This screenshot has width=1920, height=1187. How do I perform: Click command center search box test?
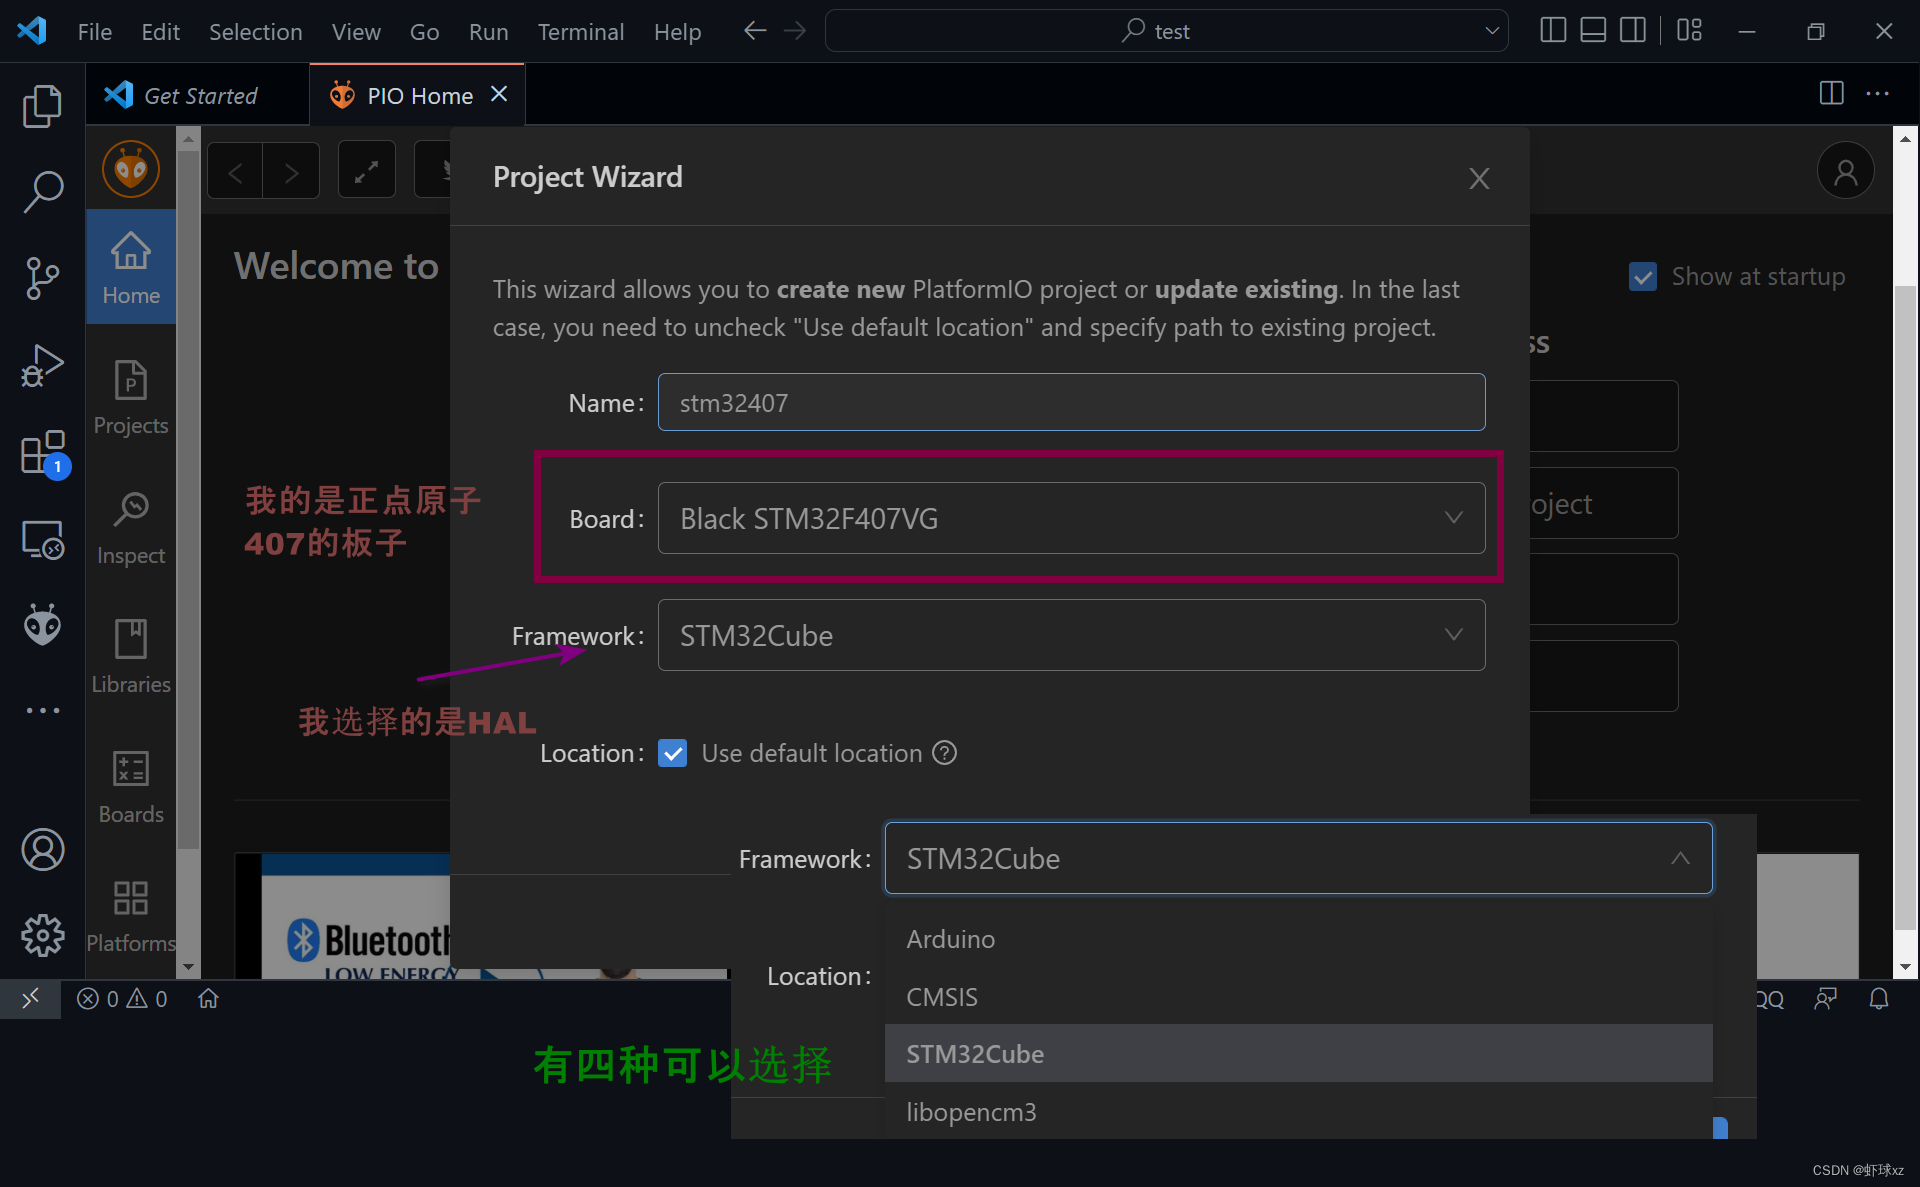pyautogui.click(x=1166, y=31)
